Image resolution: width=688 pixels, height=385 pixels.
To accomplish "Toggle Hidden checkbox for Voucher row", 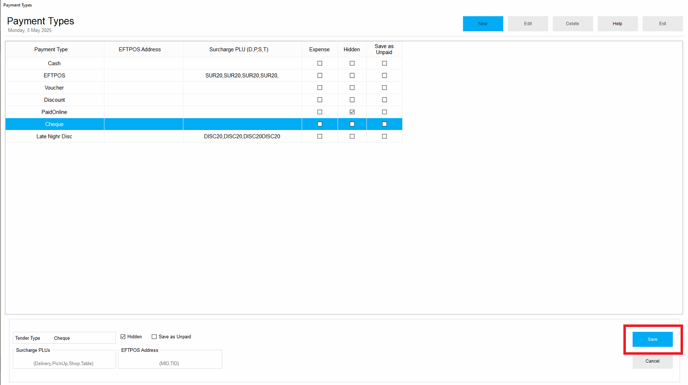I will coord(352,88).
